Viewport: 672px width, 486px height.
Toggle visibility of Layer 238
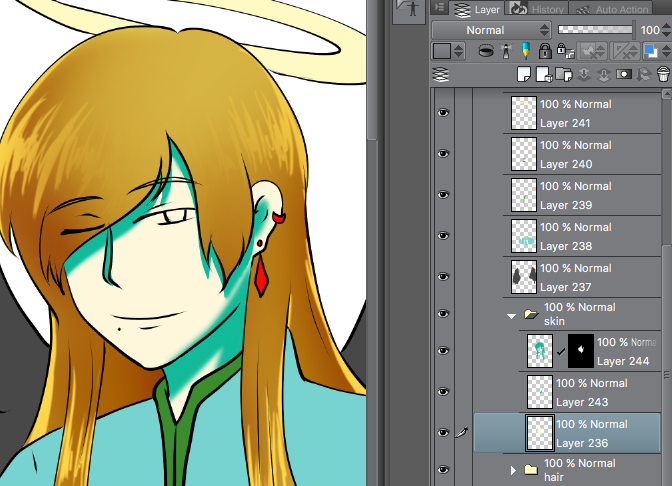(443, 236)
